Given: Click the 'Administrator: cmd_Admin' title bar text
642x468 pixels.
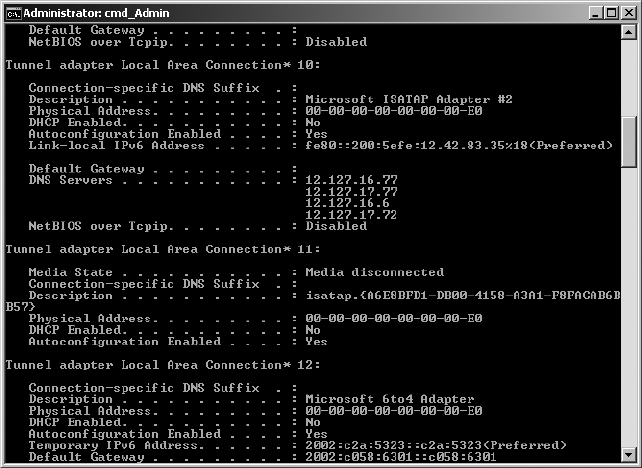Looking at the screenshot, I should pyautogui.click(x=88, y=12).
